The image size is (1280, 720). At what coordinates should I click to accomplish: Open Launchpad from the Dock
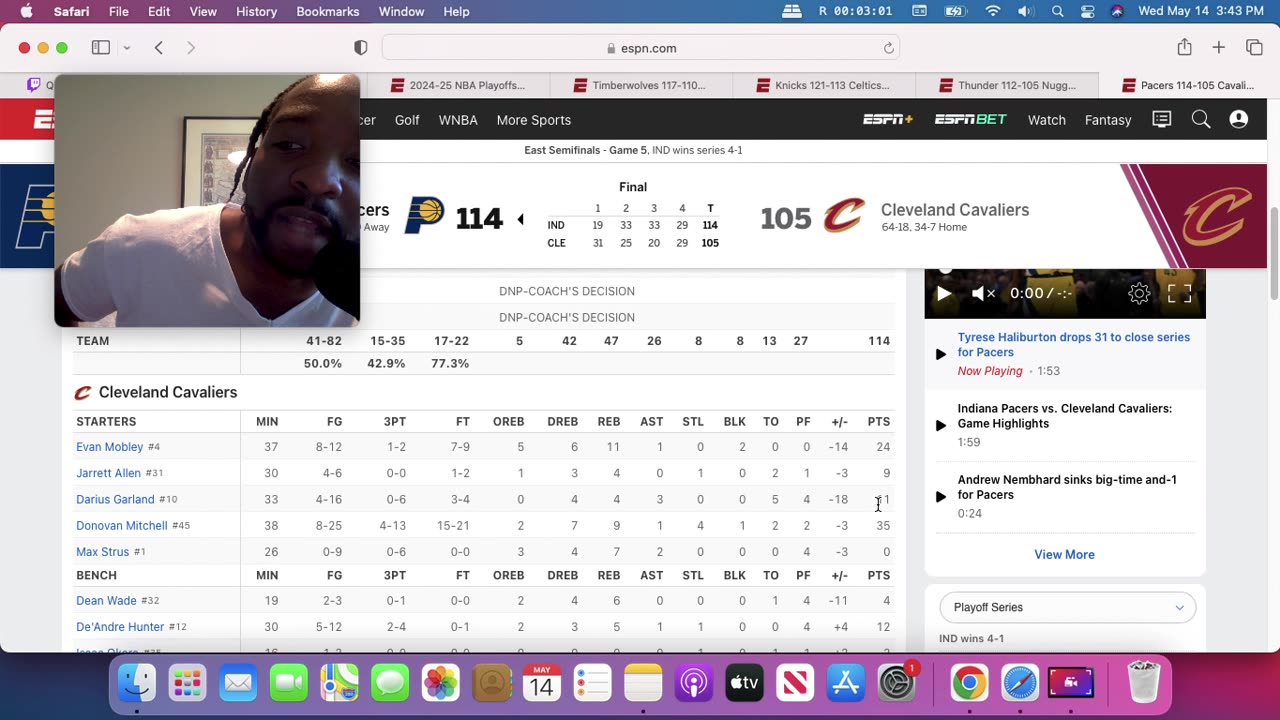click(x=187, y=683)
